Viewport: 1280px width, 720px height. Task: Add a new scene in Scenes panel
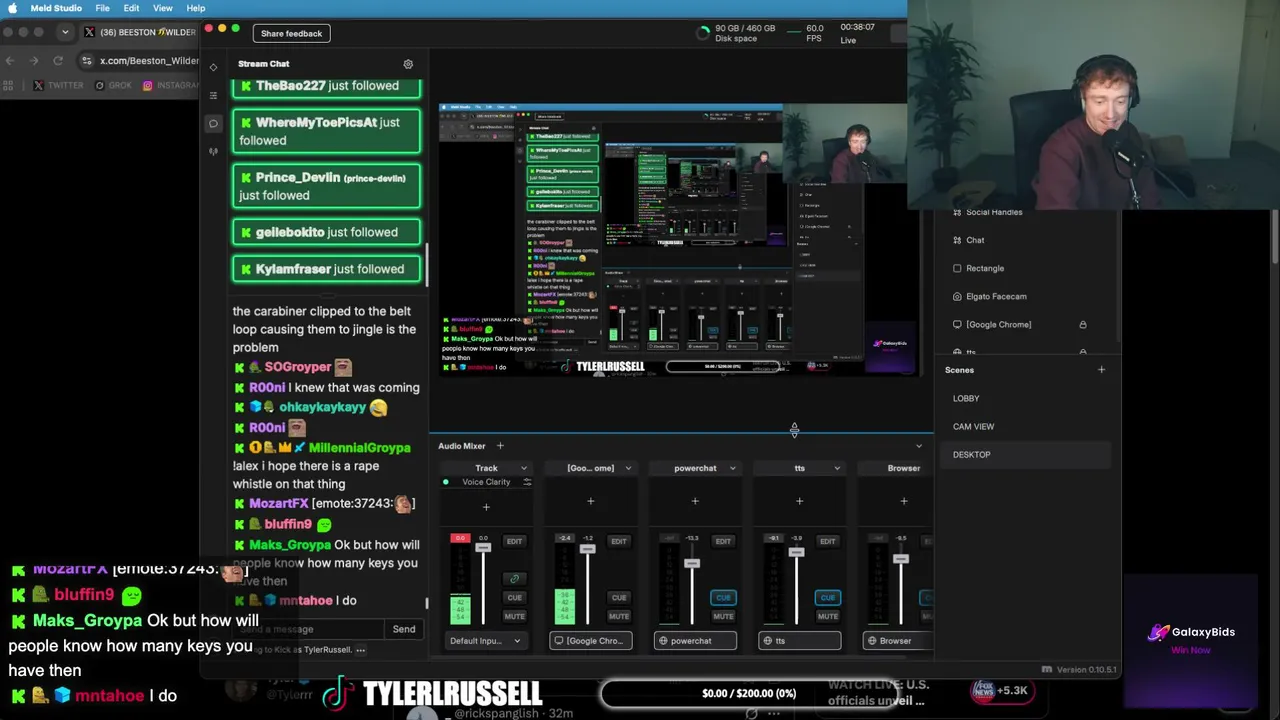(x=1101, y=370)
